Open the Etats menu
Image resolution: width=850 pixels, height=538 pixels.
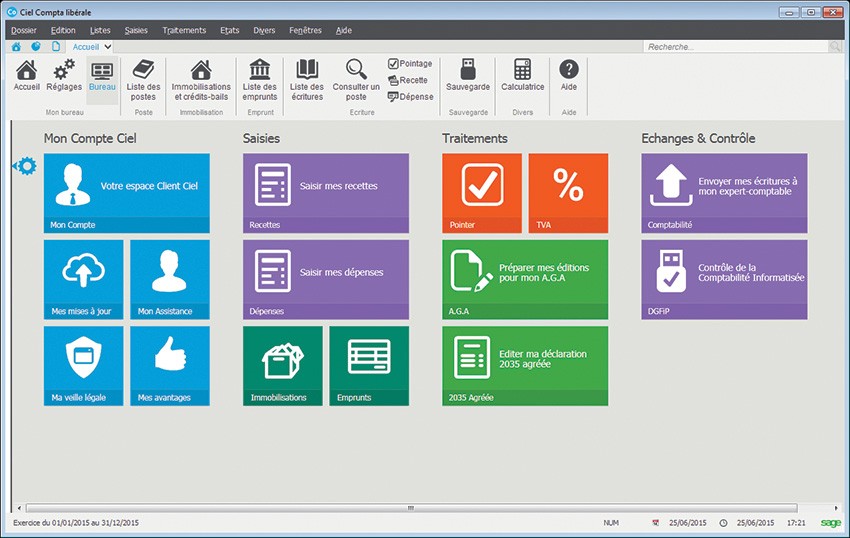(x=229, y=30)
